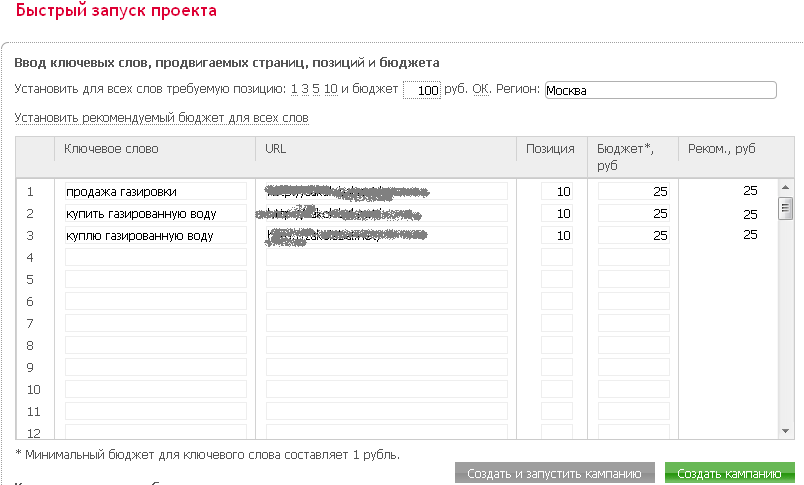Click the URL field in row 1
804x485 pixels.
click(387, 191)
